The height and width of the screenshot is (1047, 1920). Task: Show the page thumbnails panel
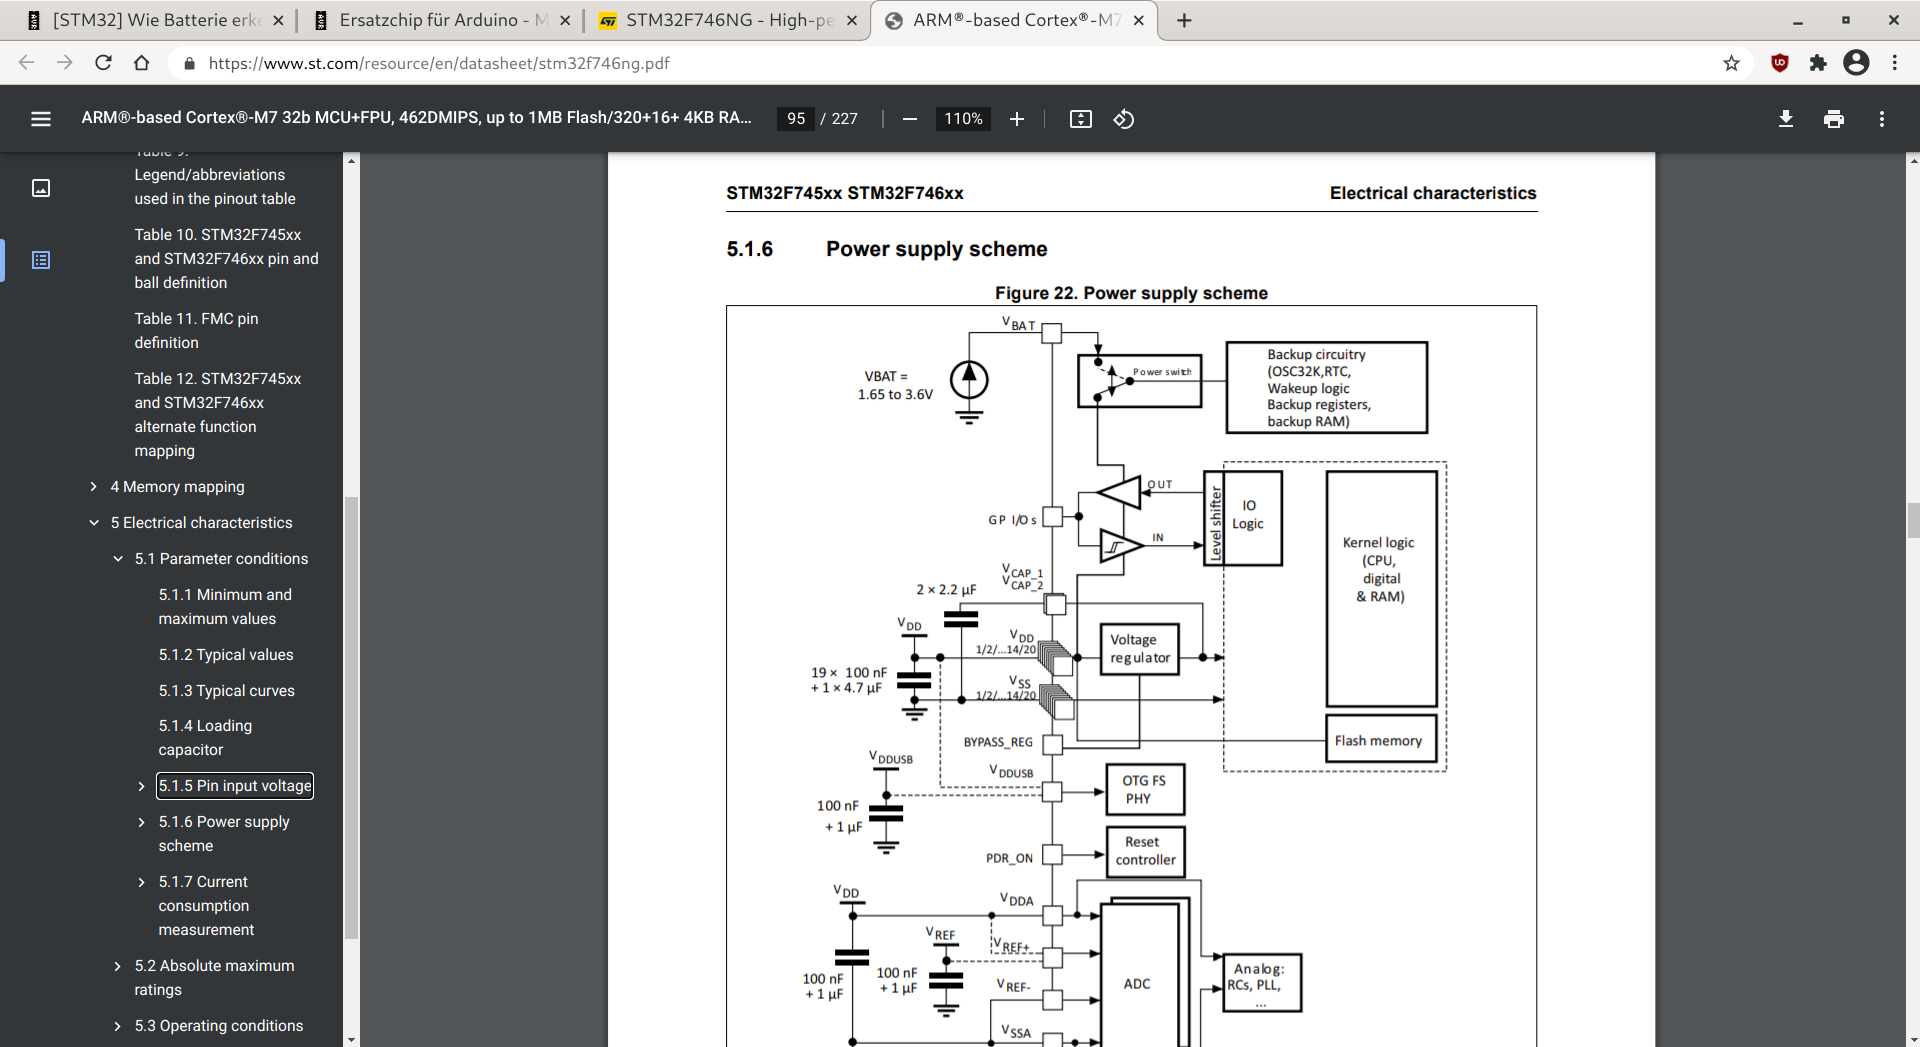41,188
